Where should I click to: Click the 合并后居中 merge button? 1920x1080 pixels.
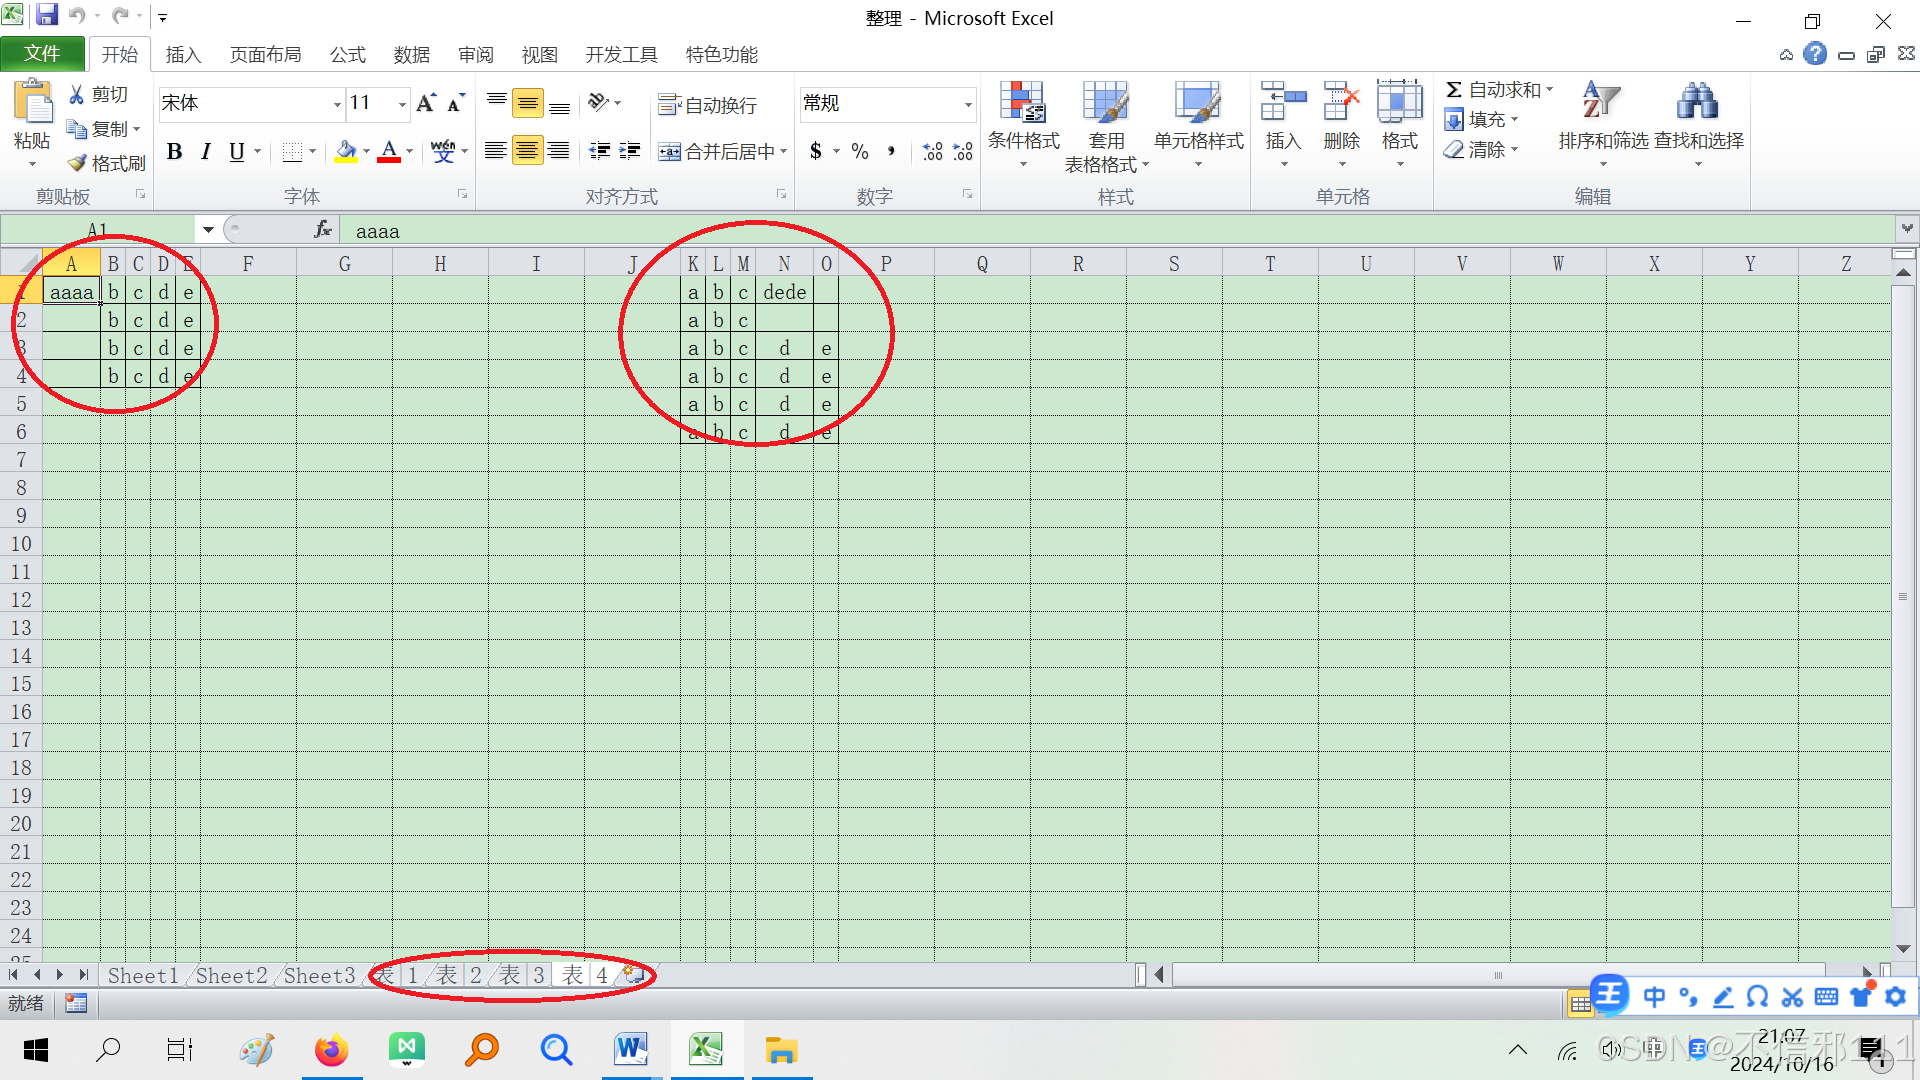[716, 151]
